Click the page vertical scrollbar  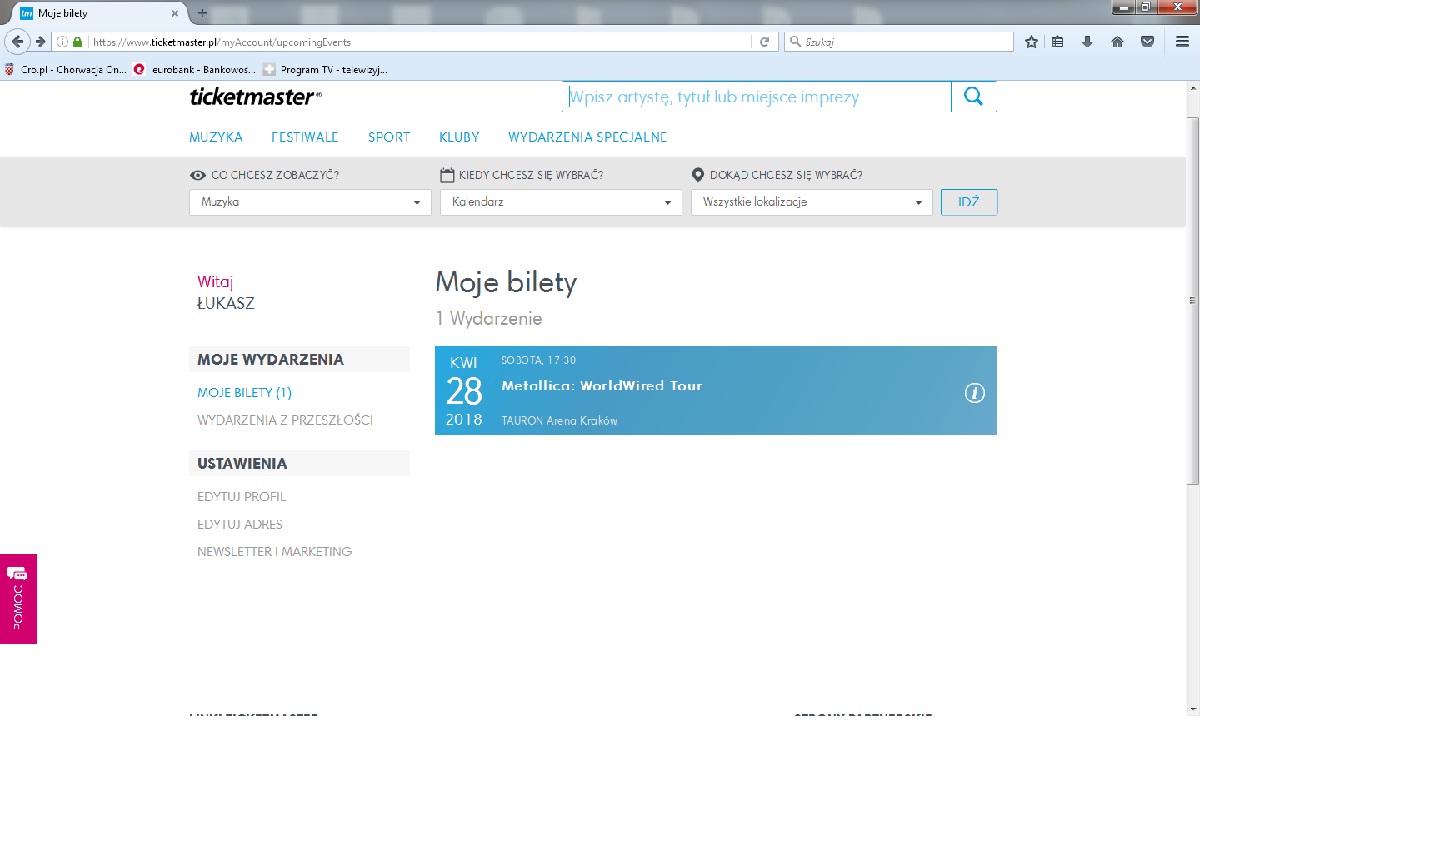(x=1192, y=300)
